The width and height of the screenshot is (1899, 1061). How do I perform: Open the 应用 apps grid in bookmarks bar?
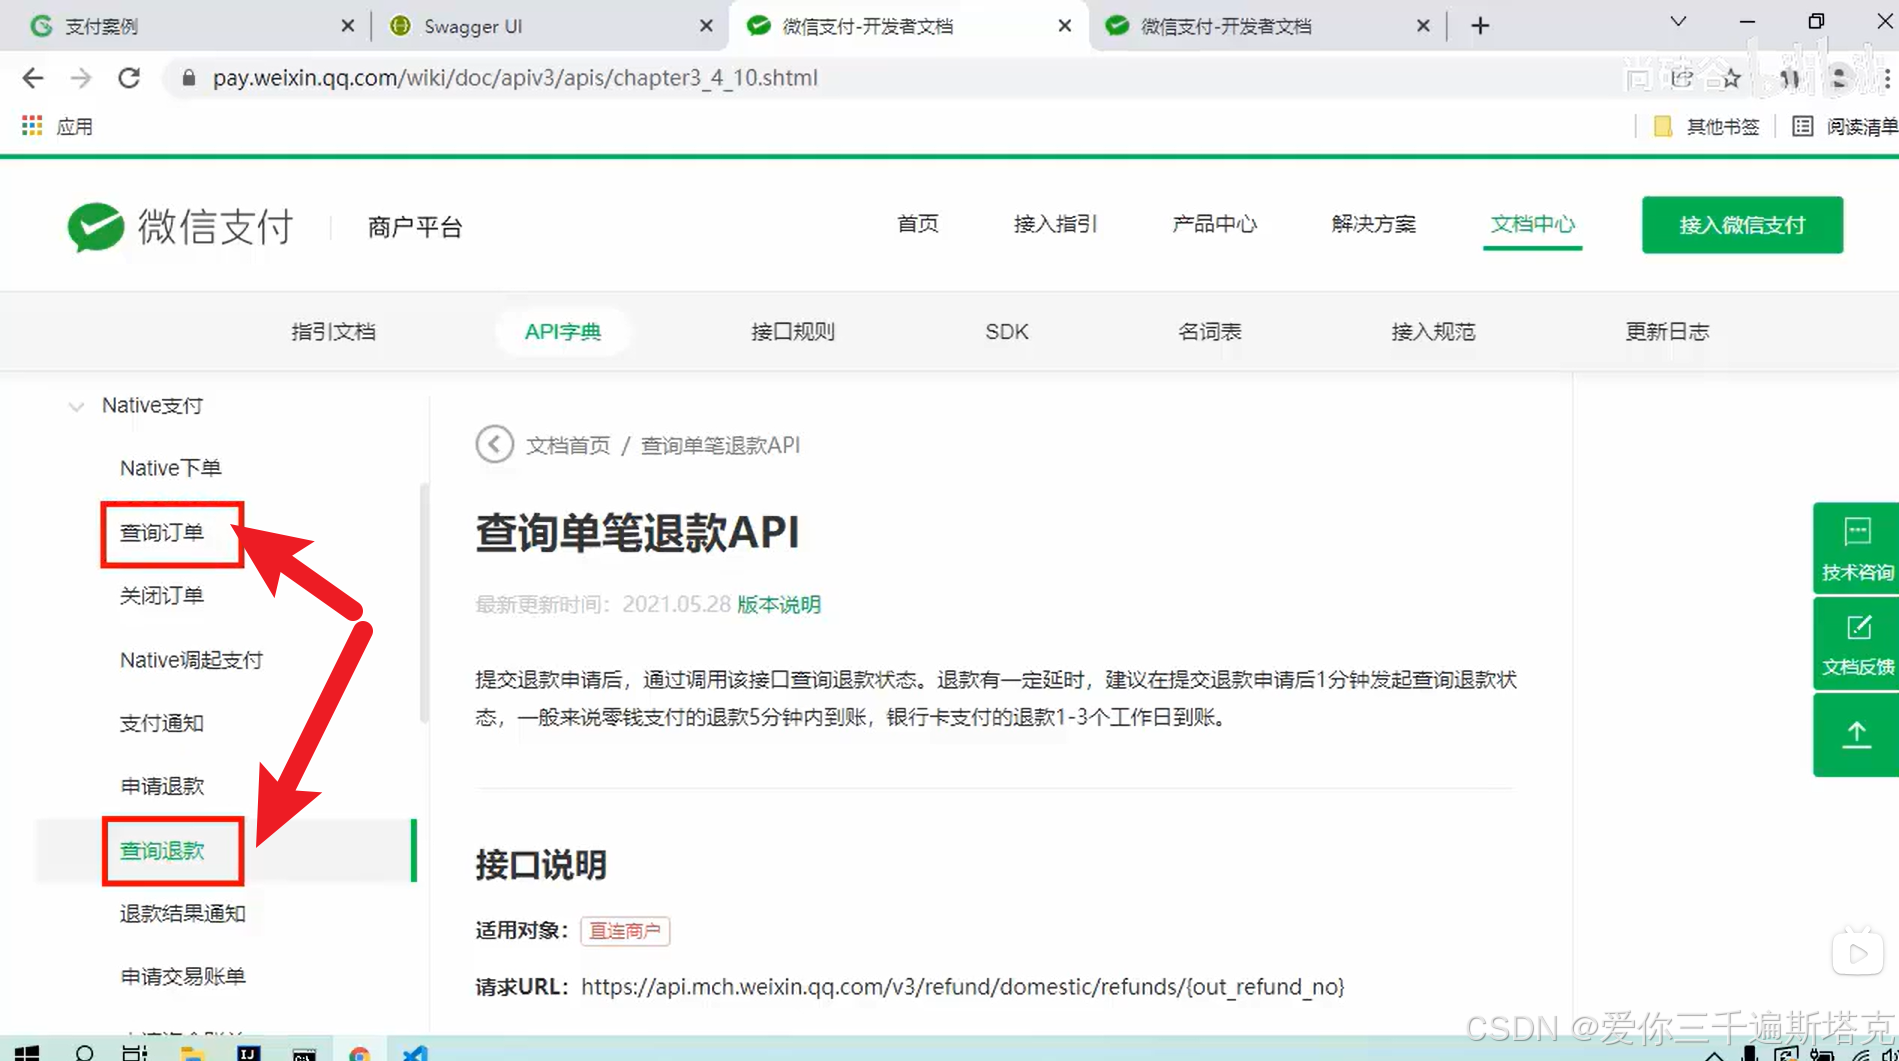pyautogui.click(x=57, y=126)
